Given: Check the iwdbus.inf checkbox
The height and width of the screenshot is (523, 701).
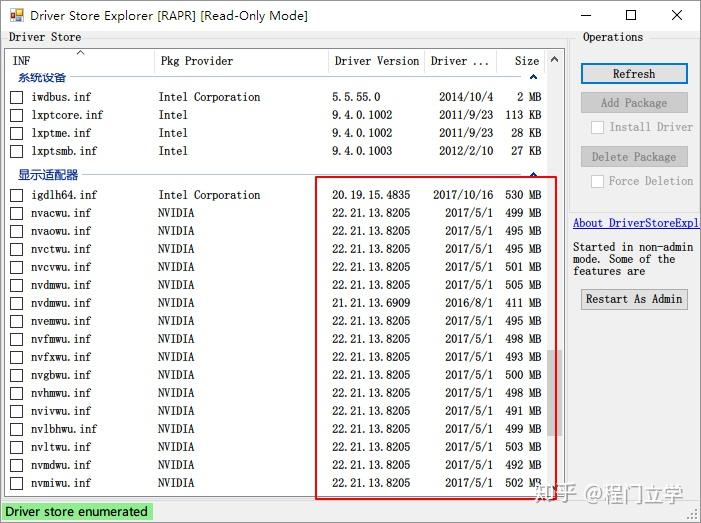Looking at the screenshot, I should [x=17, y=97].
